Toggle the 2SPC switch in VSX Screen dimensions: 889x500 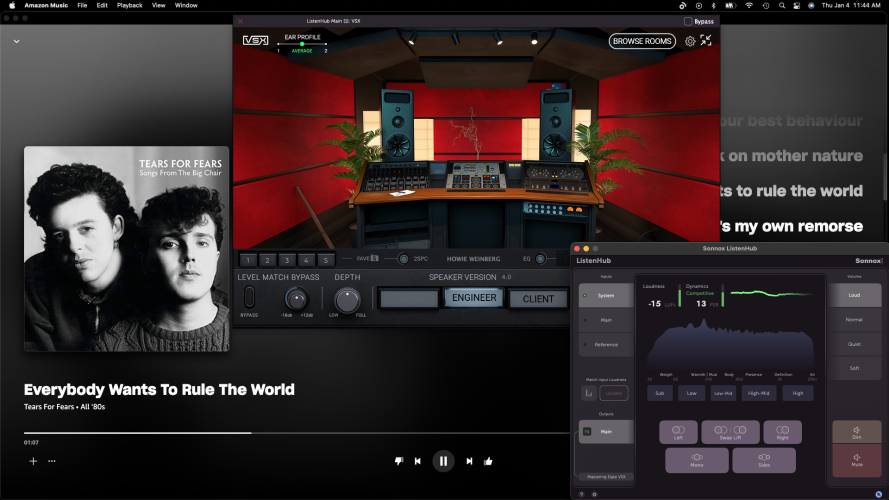pyautogui.click(x=403, y=259)
